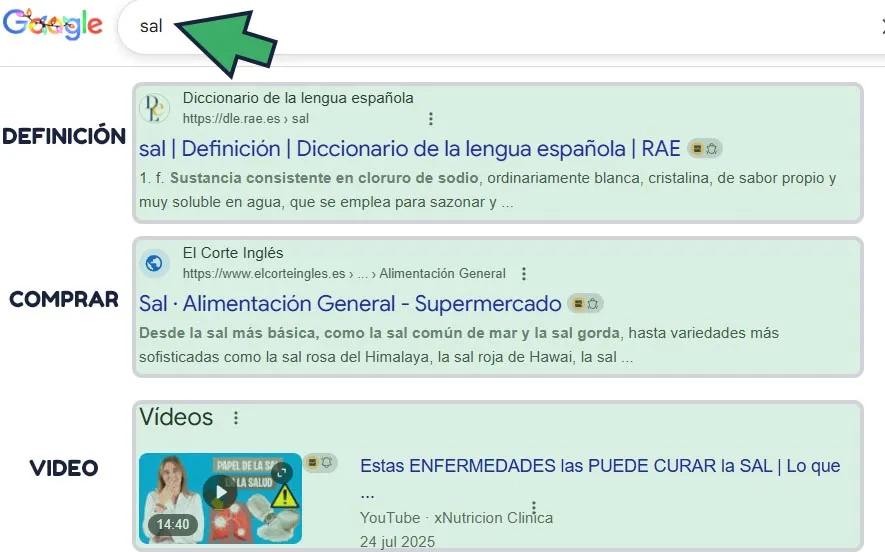Image resolution: width=885 pixels, height=552 pixels.
Task: Click the "El Corte Inglés" site name
Action: [233, 253]
